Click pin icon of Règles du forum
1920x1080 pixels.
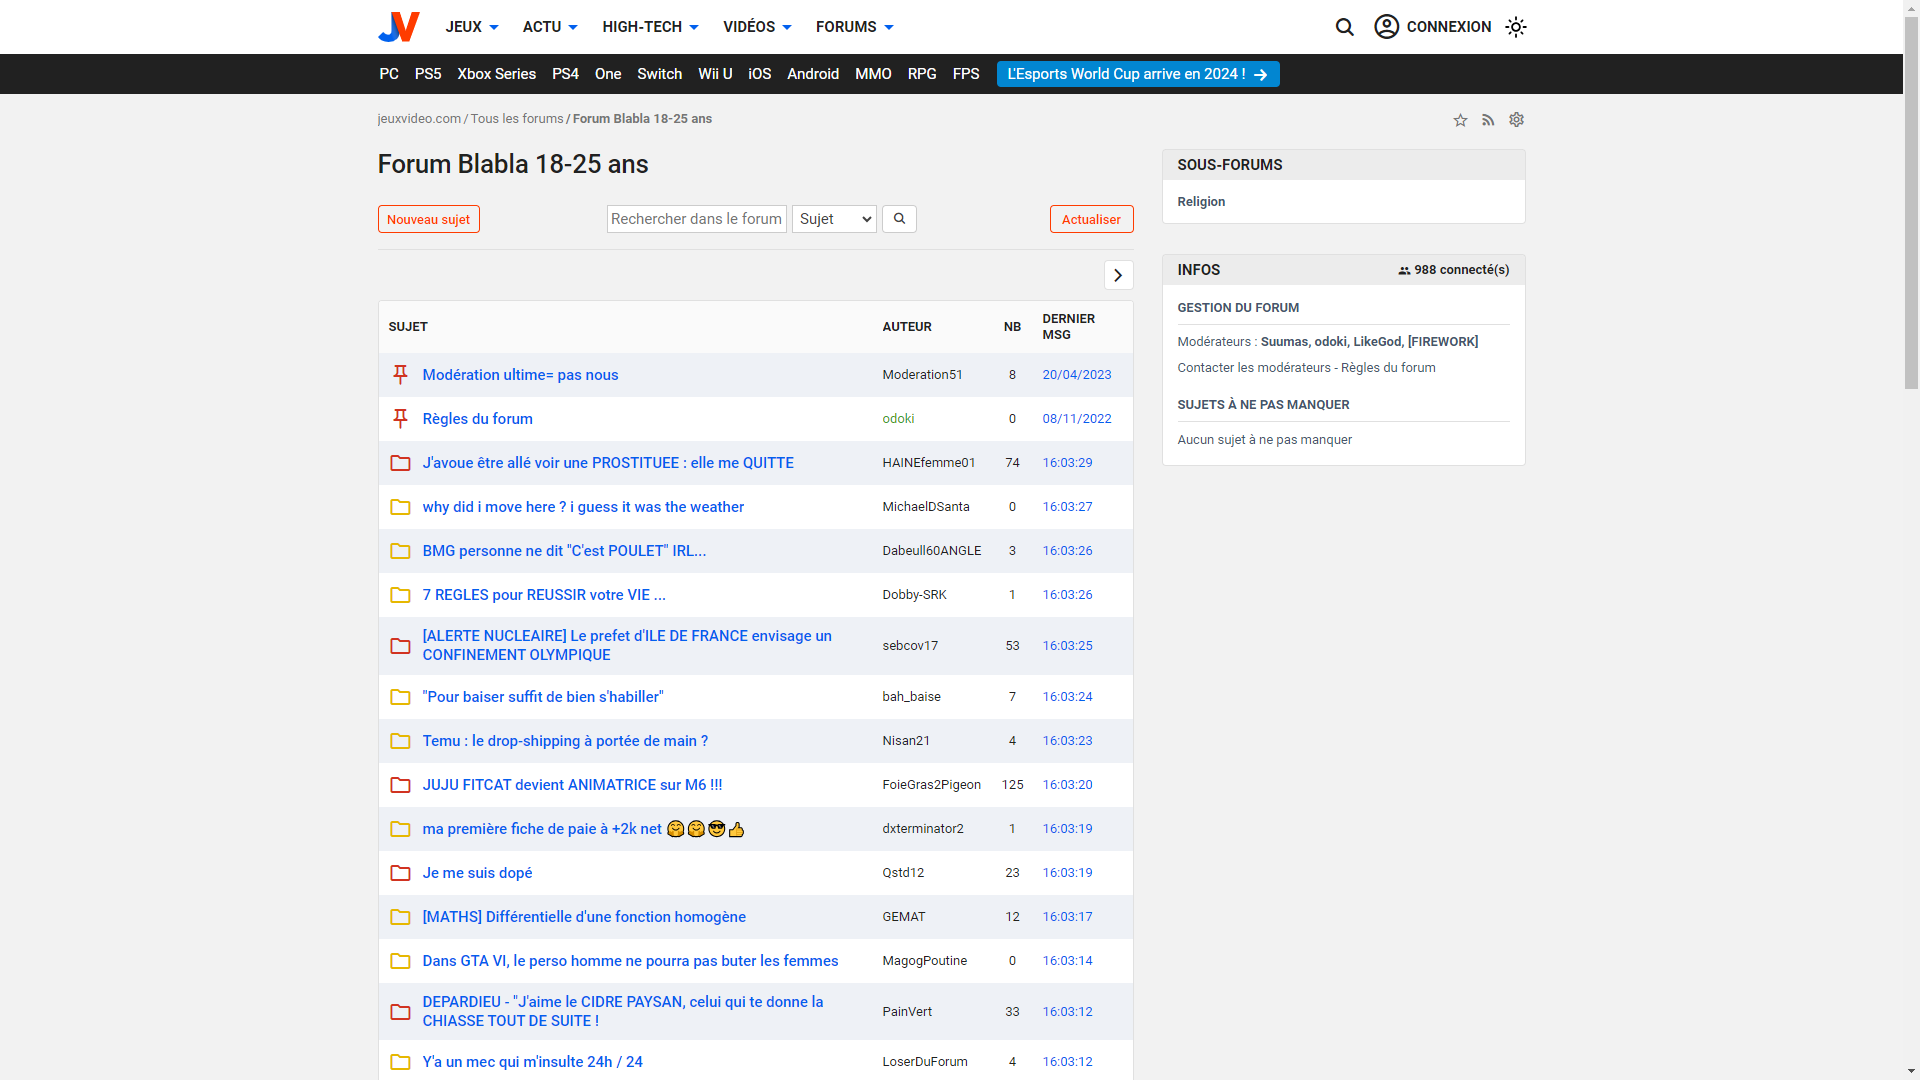[x=400, y=419]
